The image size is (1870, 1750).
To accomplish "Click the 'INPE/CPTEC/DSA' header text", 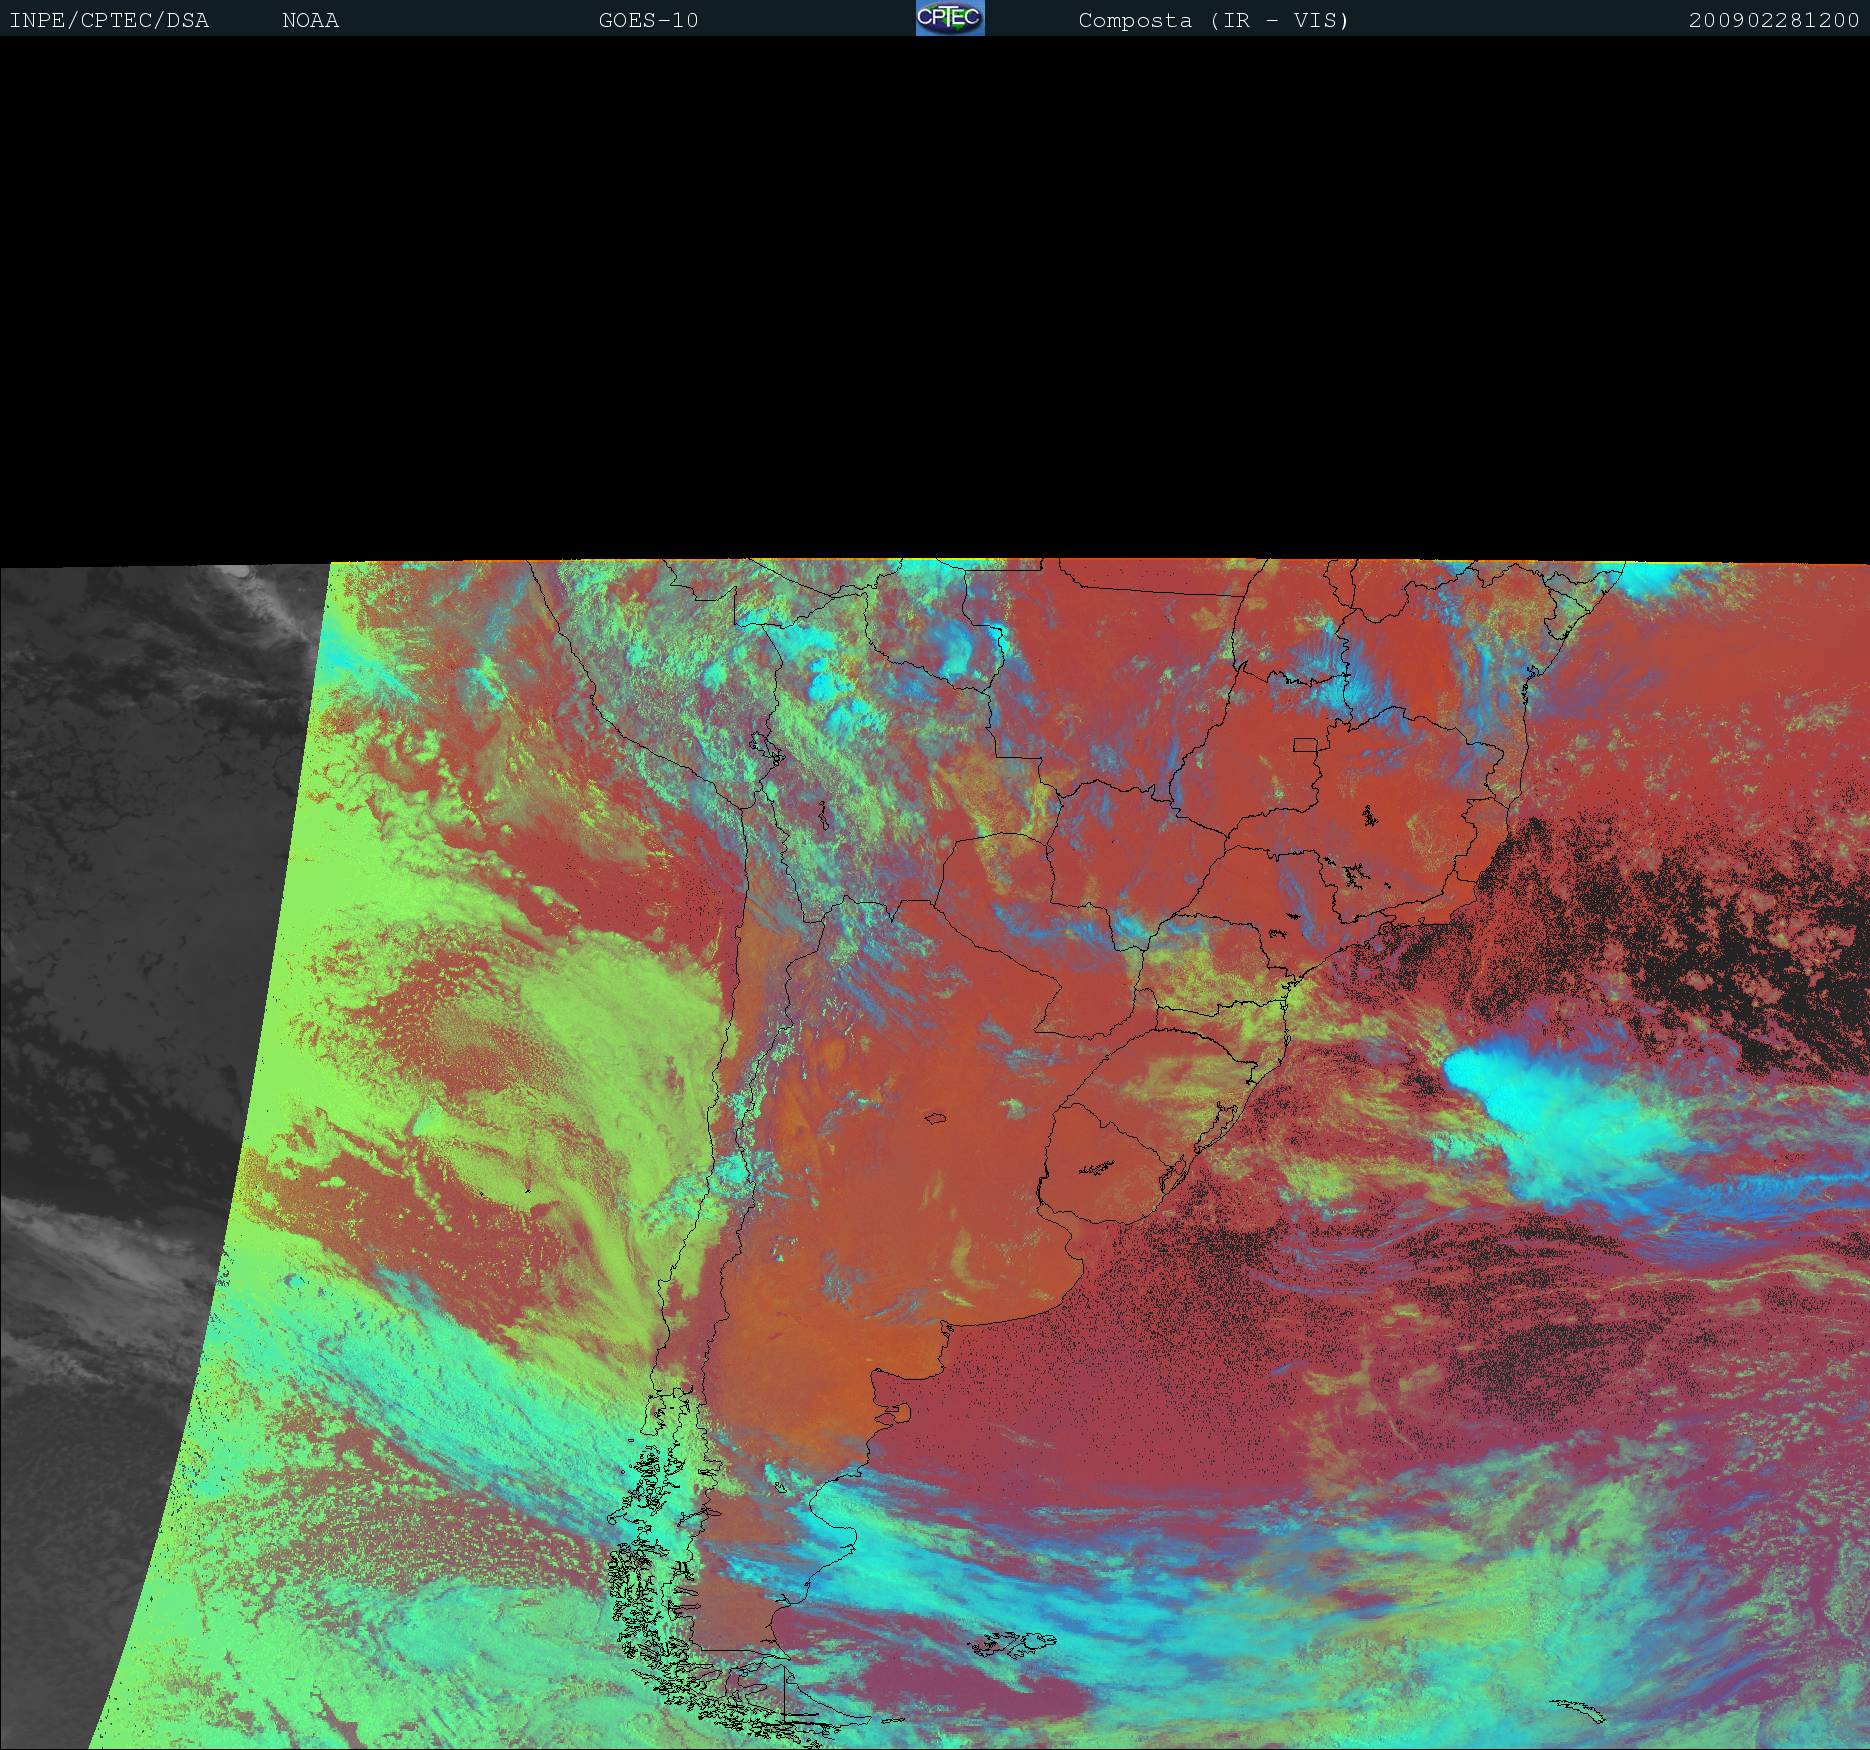I will [x=109, y=21].
